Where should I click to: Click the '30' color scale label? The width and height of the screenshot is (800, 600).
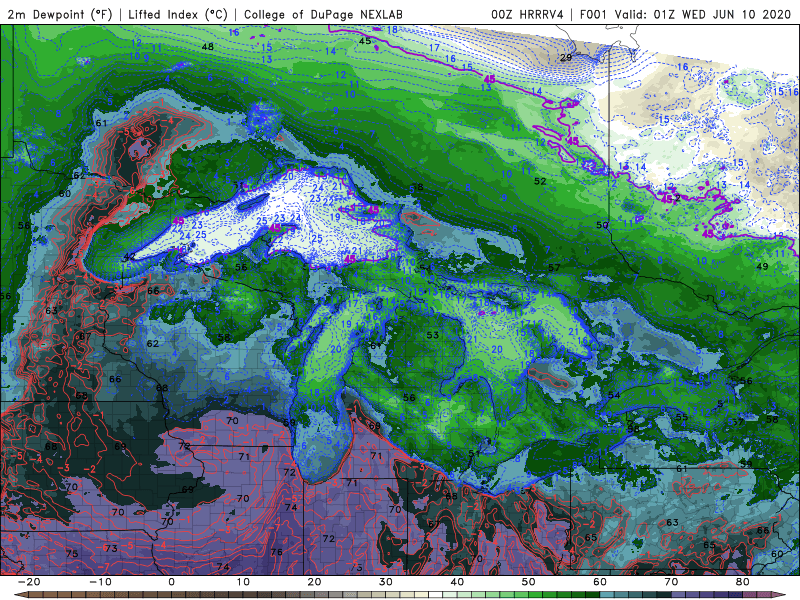coord(386,582)
